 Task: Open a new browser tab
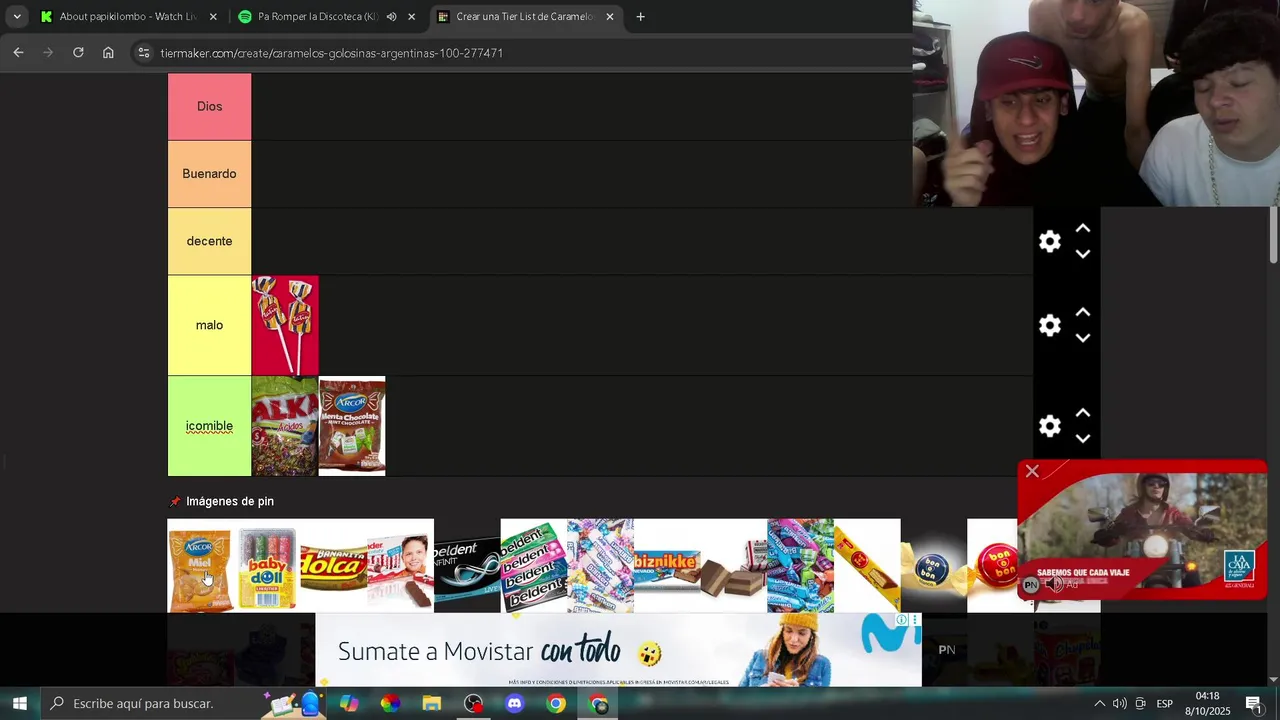coord(641,17)
